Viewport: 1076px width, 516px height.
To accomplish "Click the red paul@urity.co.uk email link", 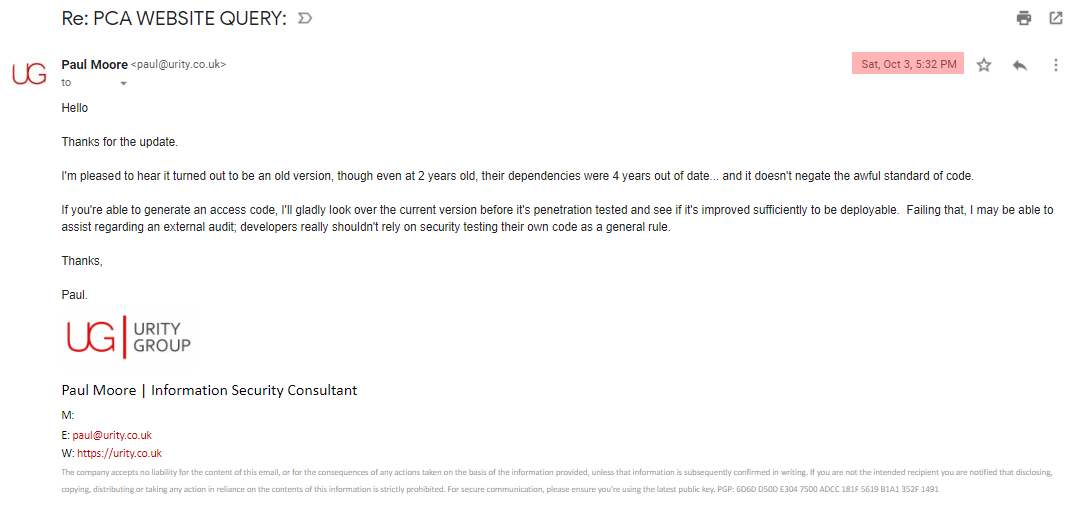I will 111,435.
